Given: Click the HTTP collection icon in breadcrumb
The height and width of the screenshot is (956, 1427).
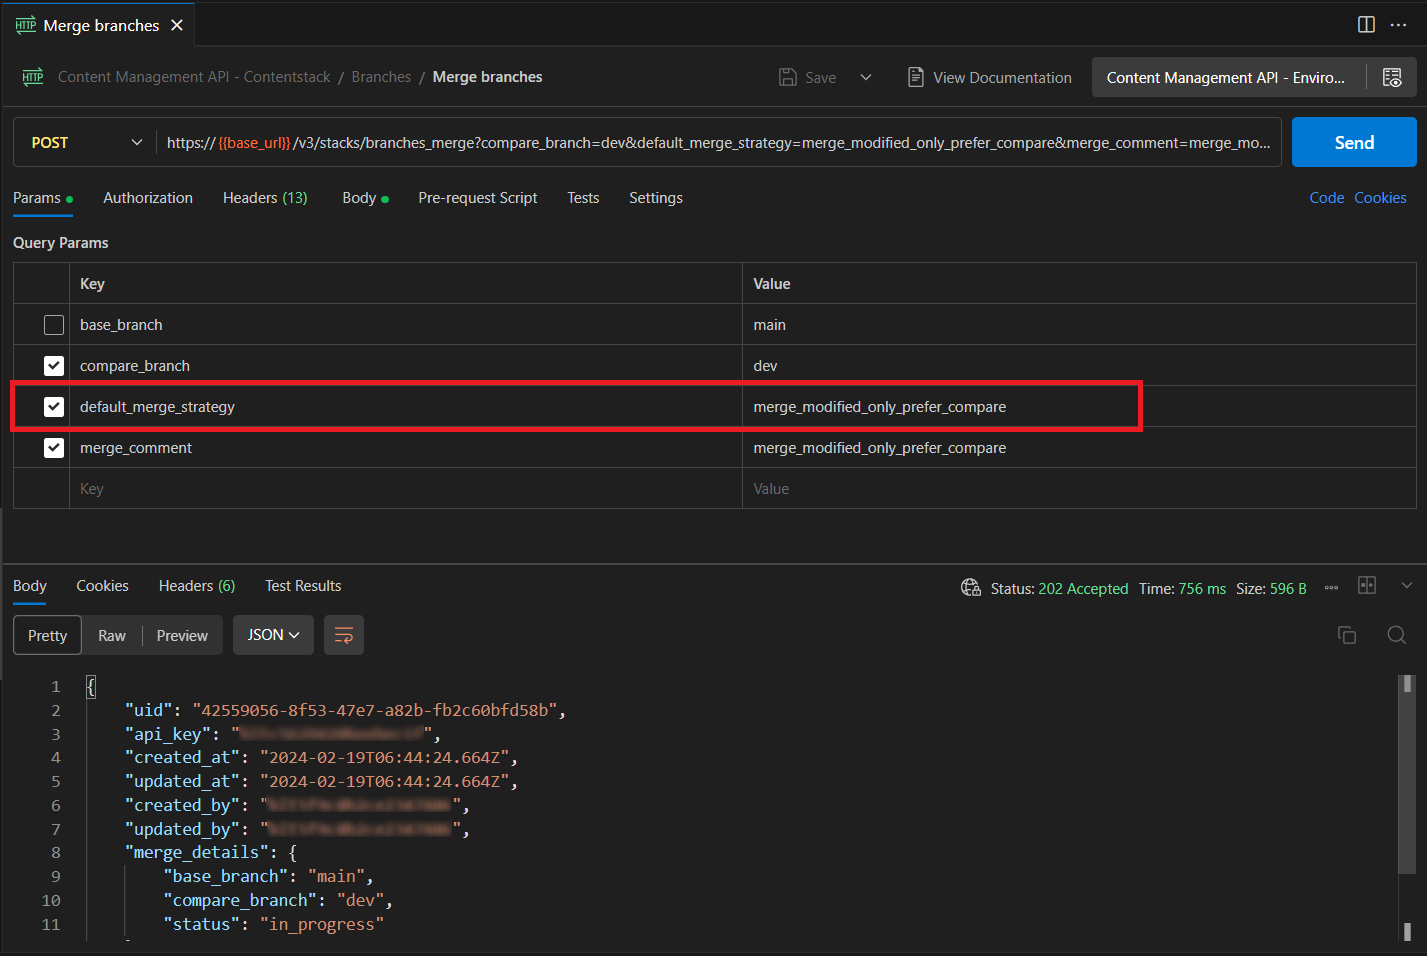Looking at the screenshot, I should [33, 77].
